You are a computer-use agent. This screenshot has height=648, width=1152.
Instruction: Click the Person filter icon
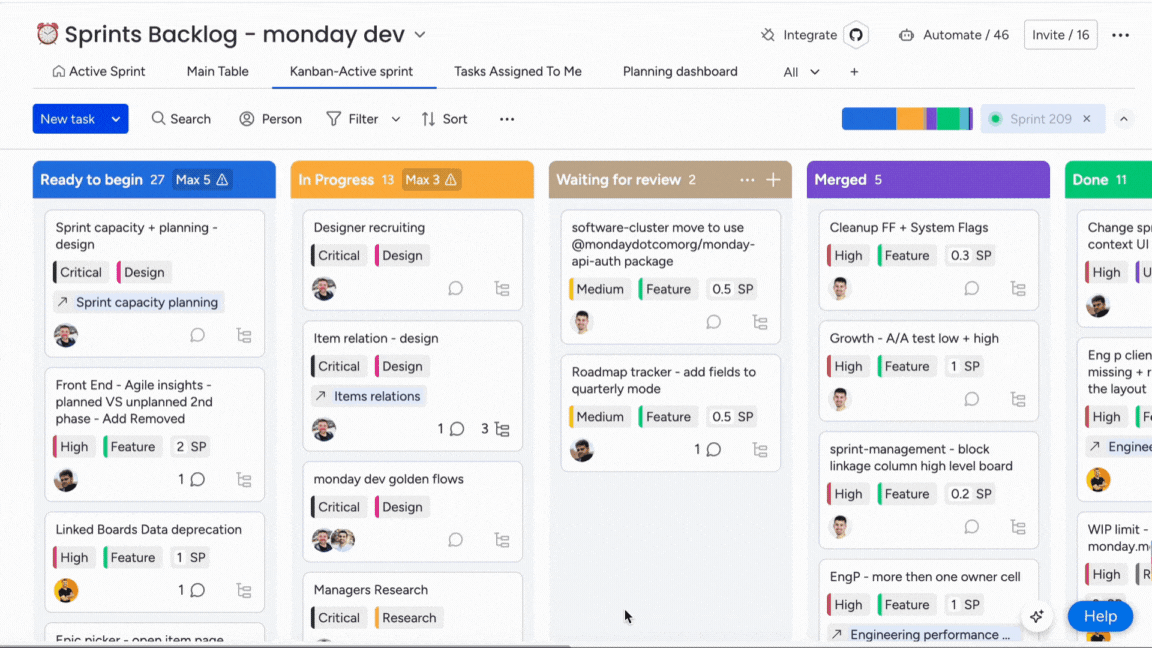(x=245, y=118)
